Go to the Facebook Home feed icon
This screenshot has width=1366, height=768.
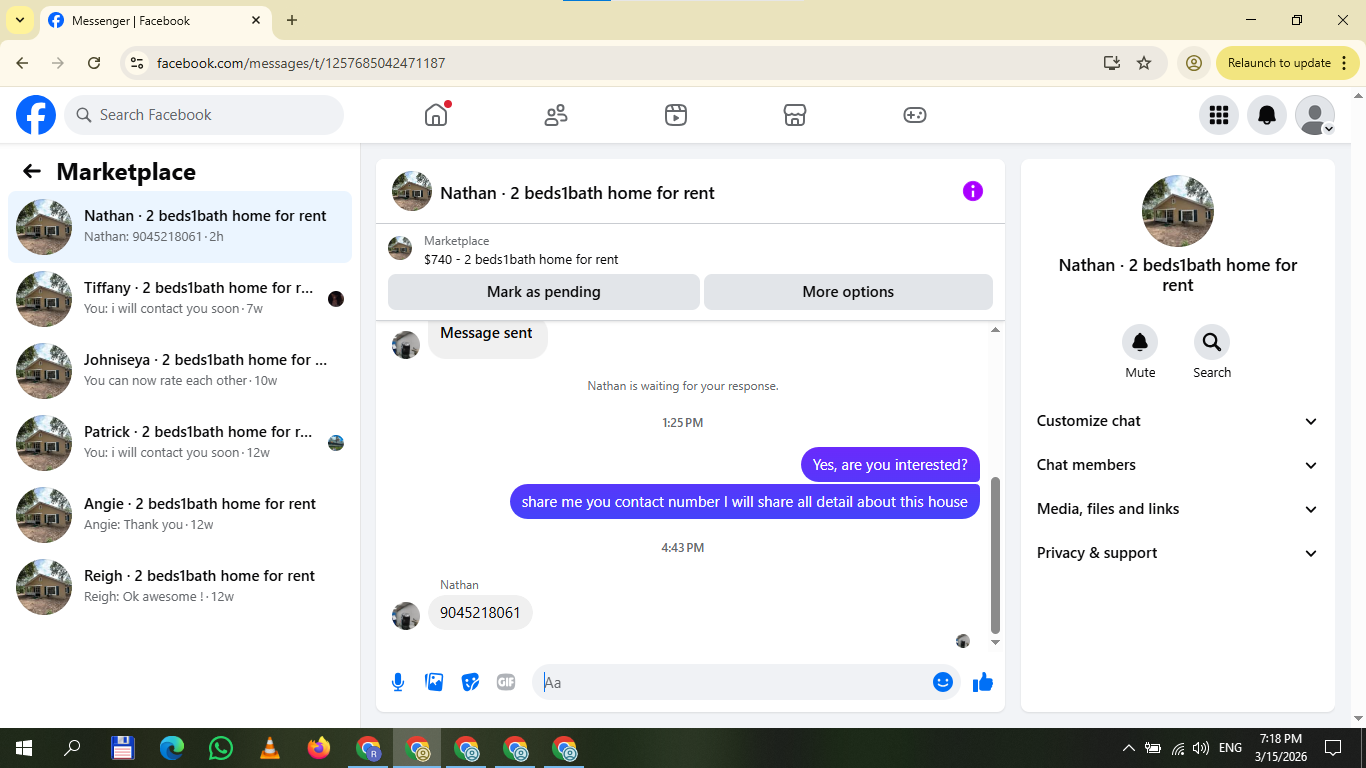click(x=436, y=115)
